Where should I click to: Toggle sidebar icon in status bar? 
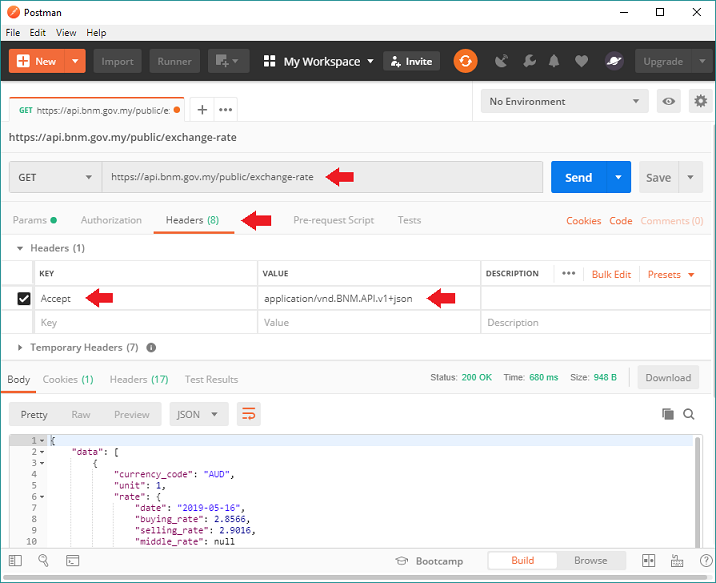[x=15, y=561]
